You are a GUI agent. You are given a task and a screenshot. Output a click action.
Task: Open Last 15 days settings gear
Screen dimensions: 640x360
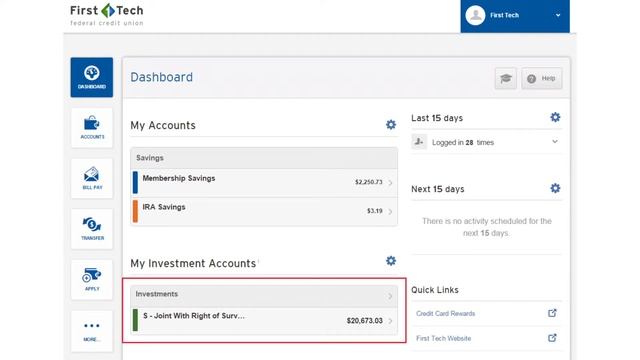coord(555,118)
